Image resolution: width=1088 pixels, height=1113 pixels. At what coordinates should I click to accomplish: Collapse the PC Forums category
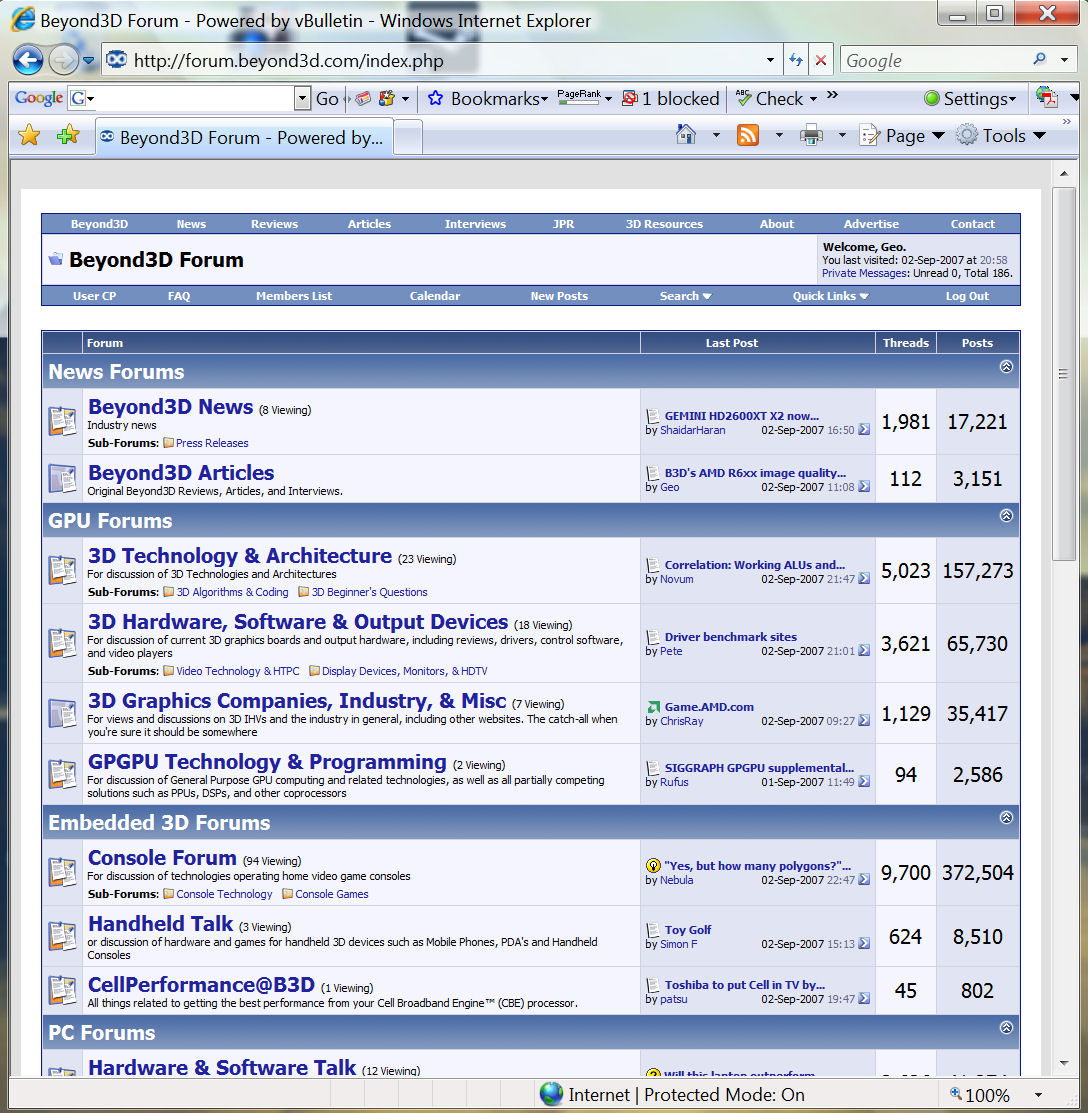tap(1006, 1027)
